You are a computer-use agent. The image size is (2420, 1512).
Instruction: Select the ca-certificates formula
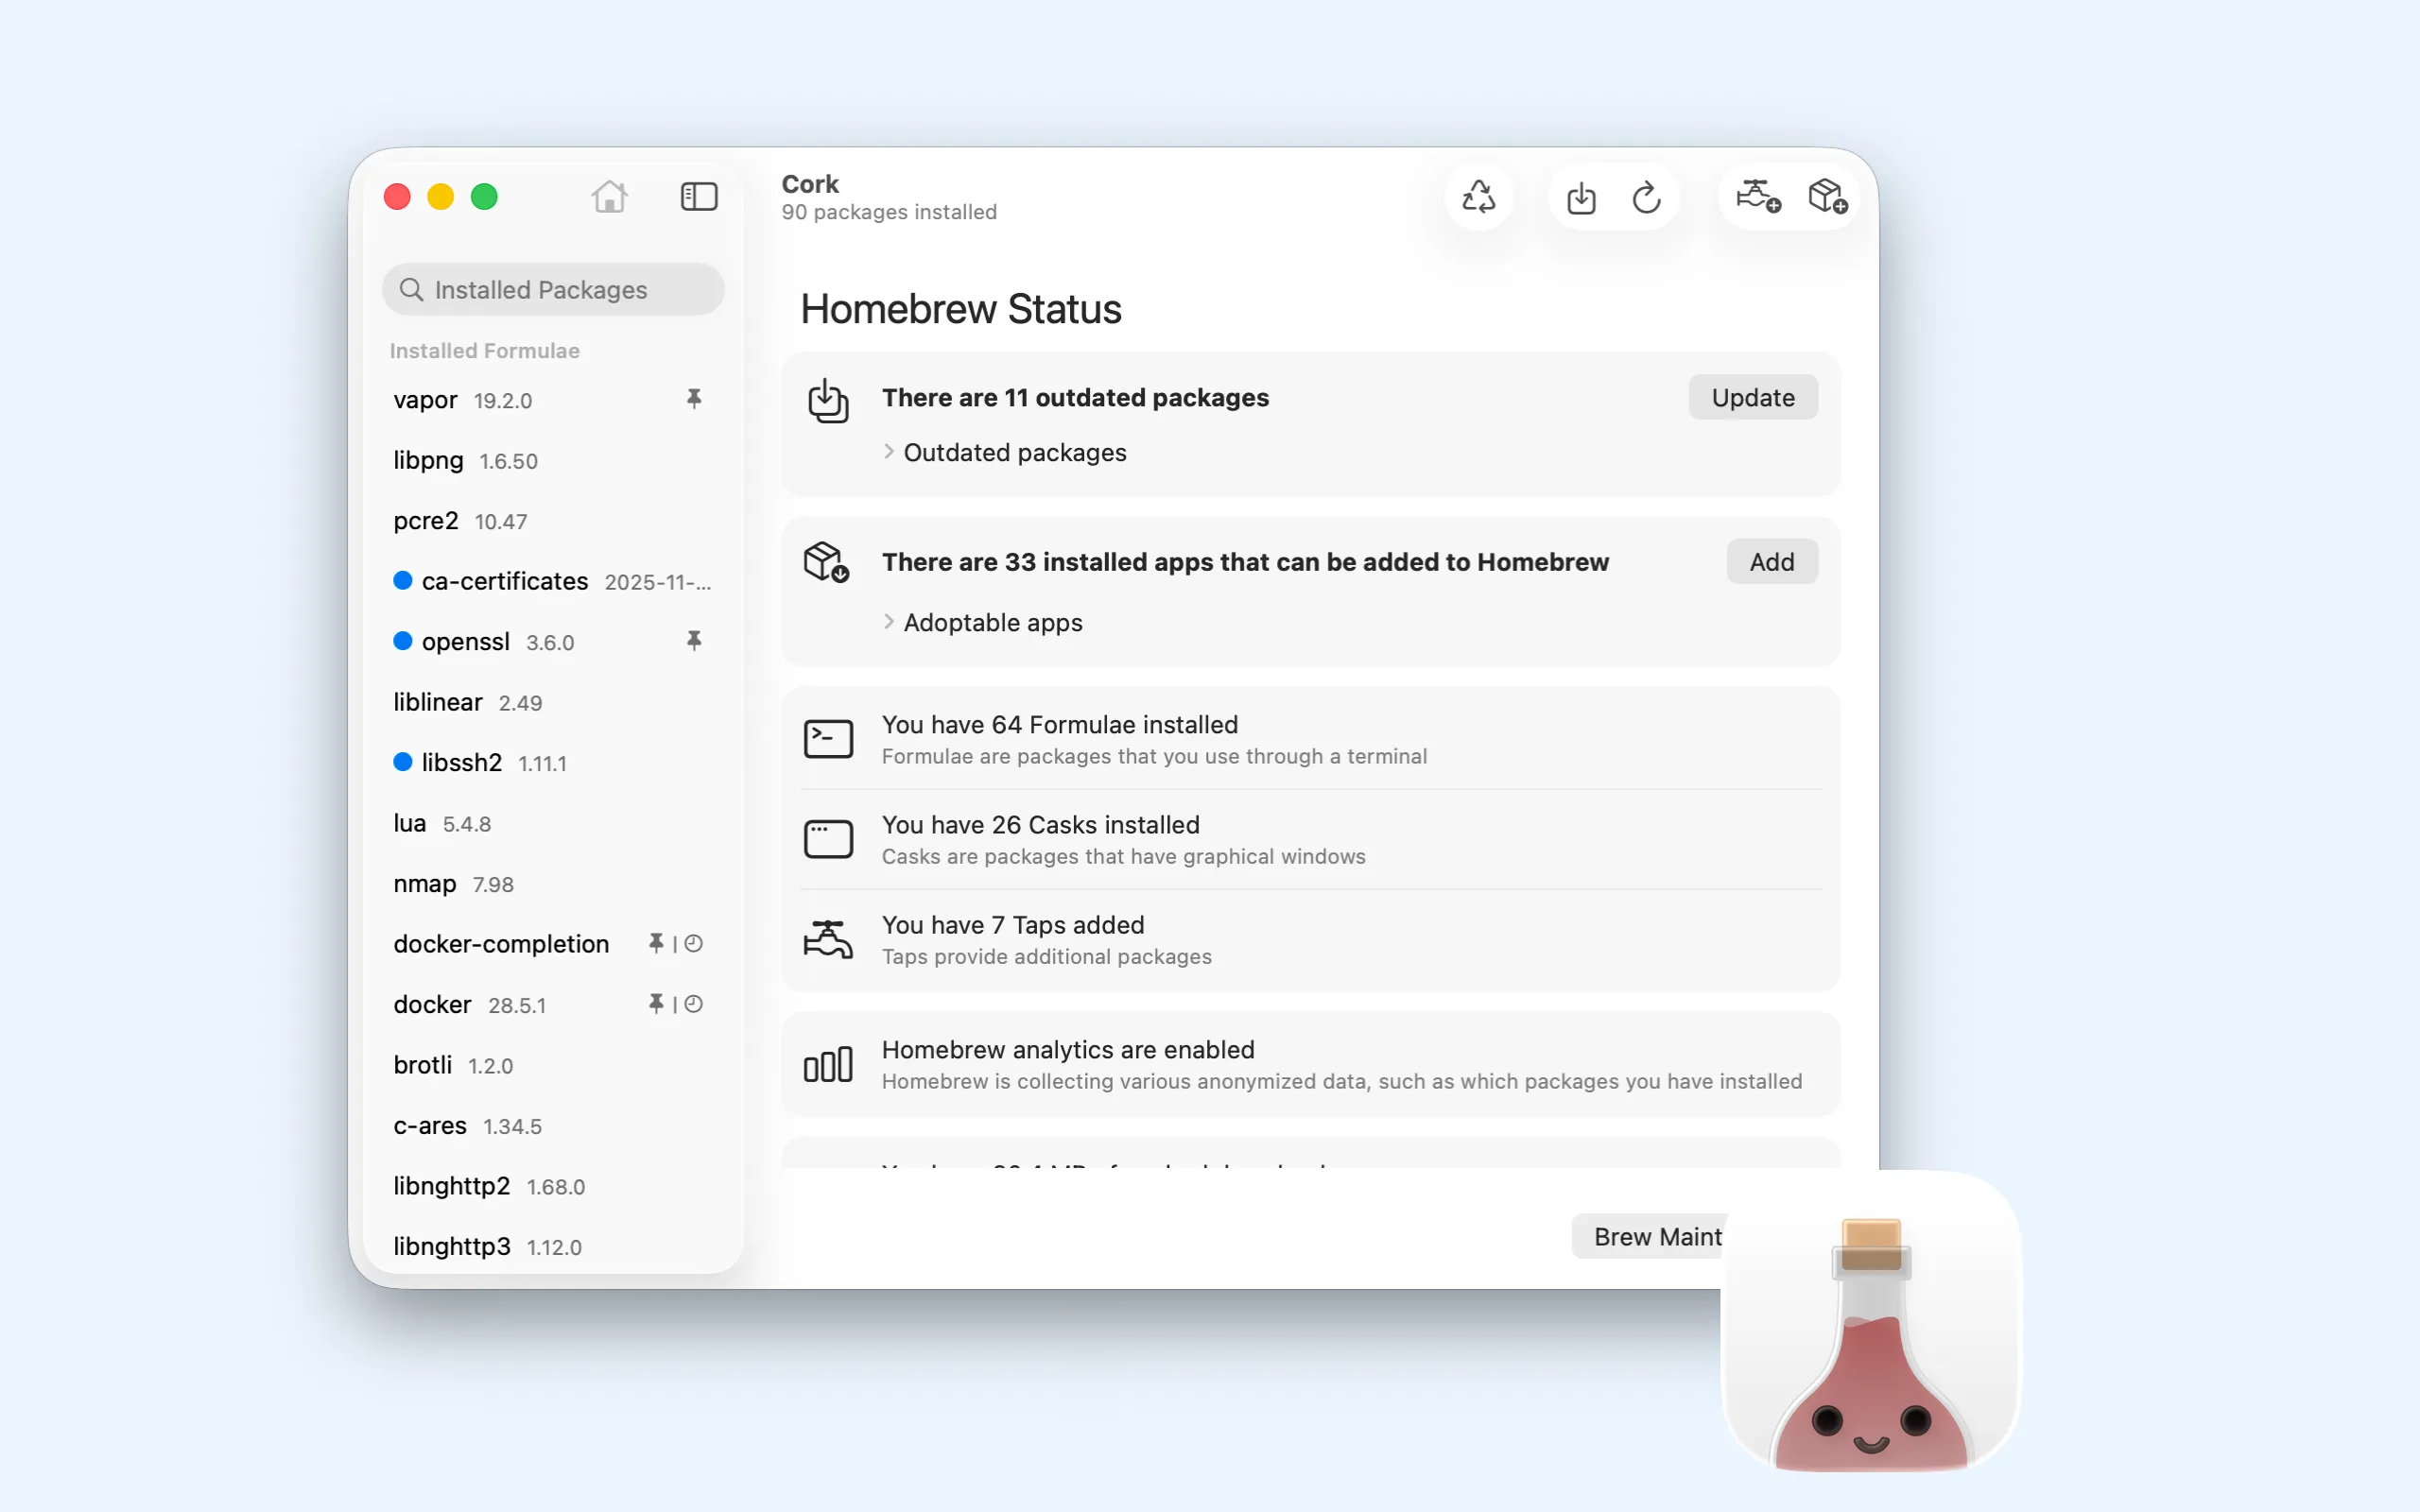point(553,581)
